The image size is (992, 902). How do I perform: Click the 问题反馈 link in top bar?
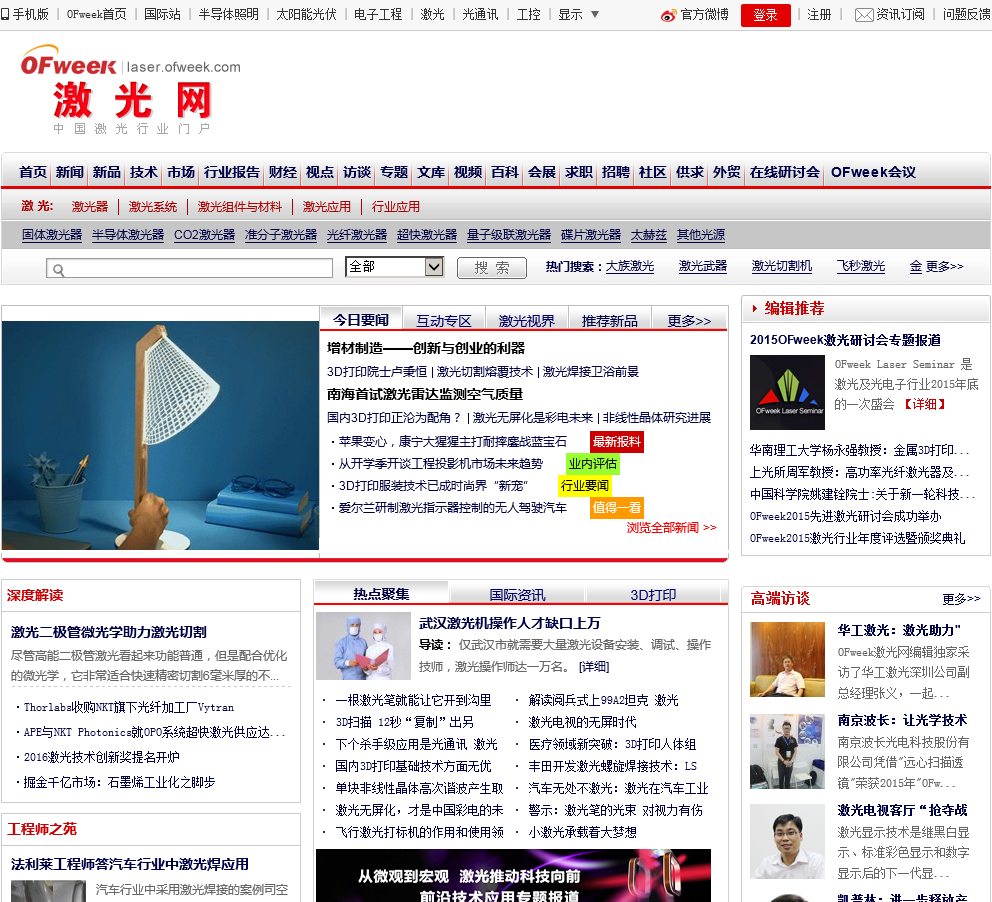coord(966,15)
